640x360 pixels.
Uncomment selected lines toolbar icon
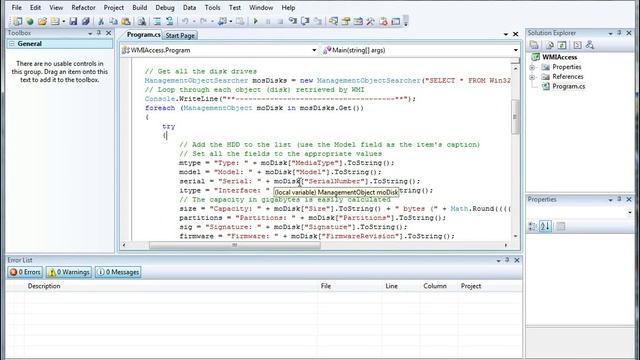point(169,21)
